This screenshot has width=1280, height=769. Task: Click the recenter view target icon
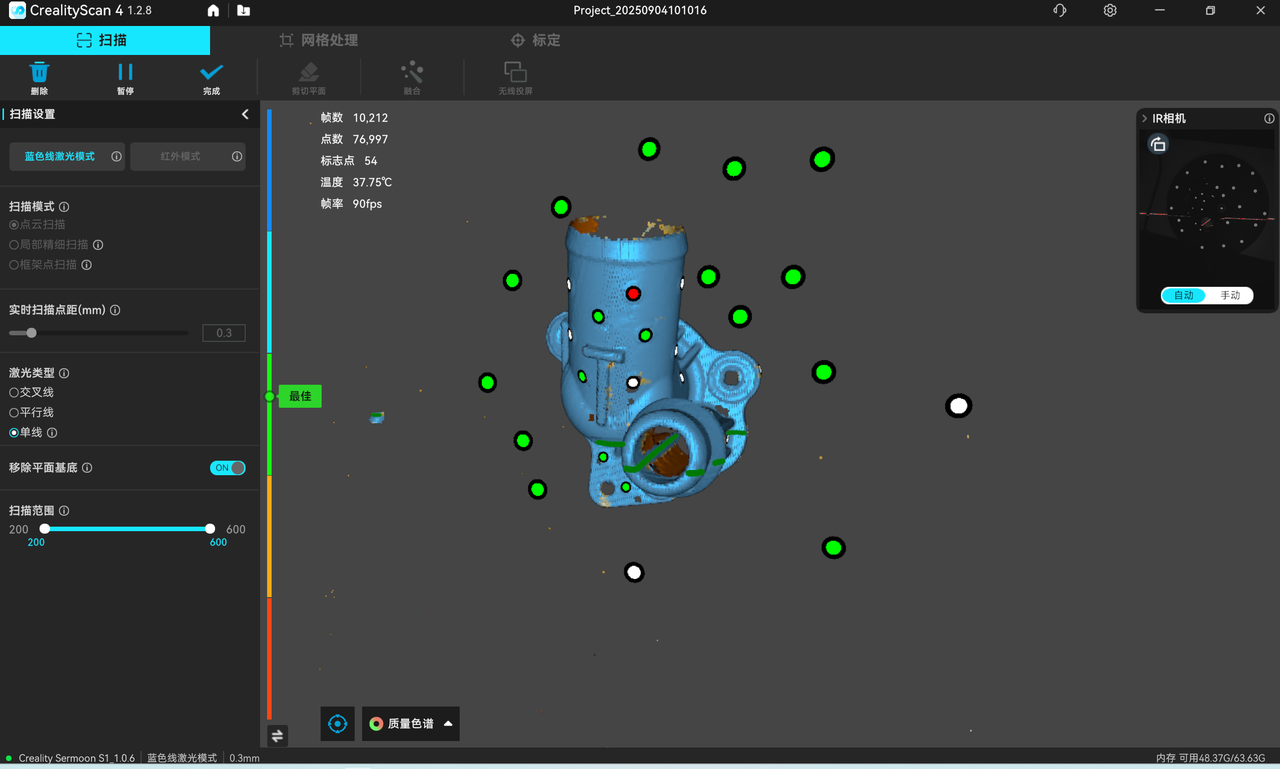click(x=337, y=724)
